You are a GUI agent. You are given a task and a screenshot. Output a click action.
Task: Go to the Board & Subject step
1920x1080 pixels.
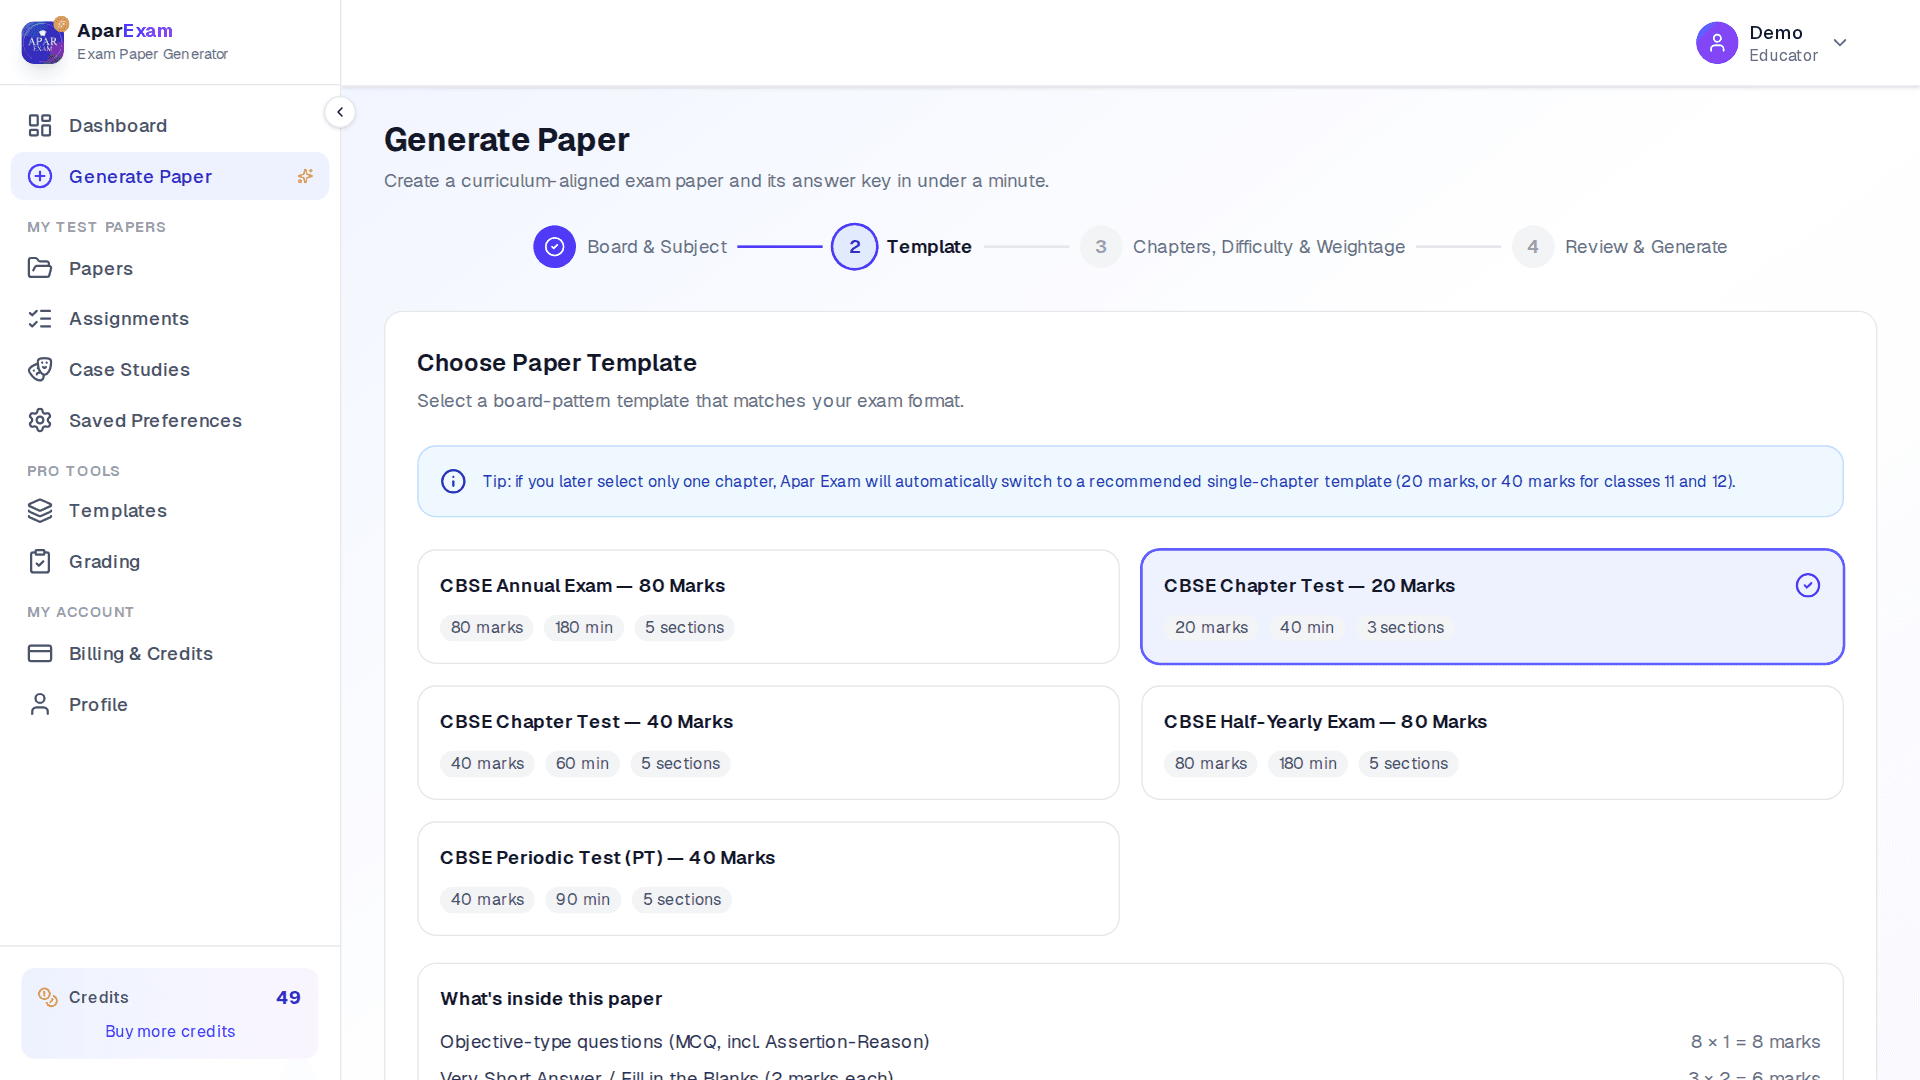tap(630, 247)
